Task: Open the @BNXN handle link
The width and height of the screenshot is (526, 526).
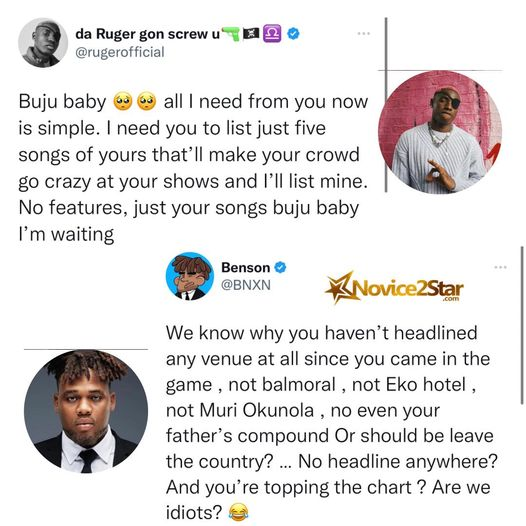Action: click(246, 285)
